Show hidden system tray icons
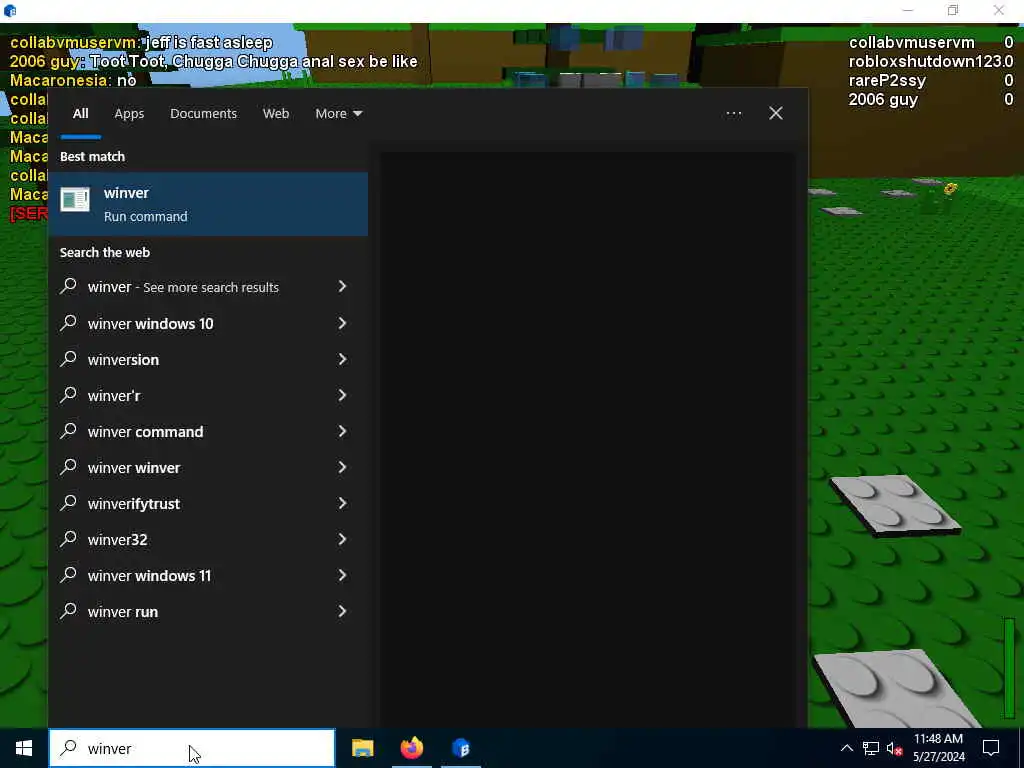 tap(846, 748)
